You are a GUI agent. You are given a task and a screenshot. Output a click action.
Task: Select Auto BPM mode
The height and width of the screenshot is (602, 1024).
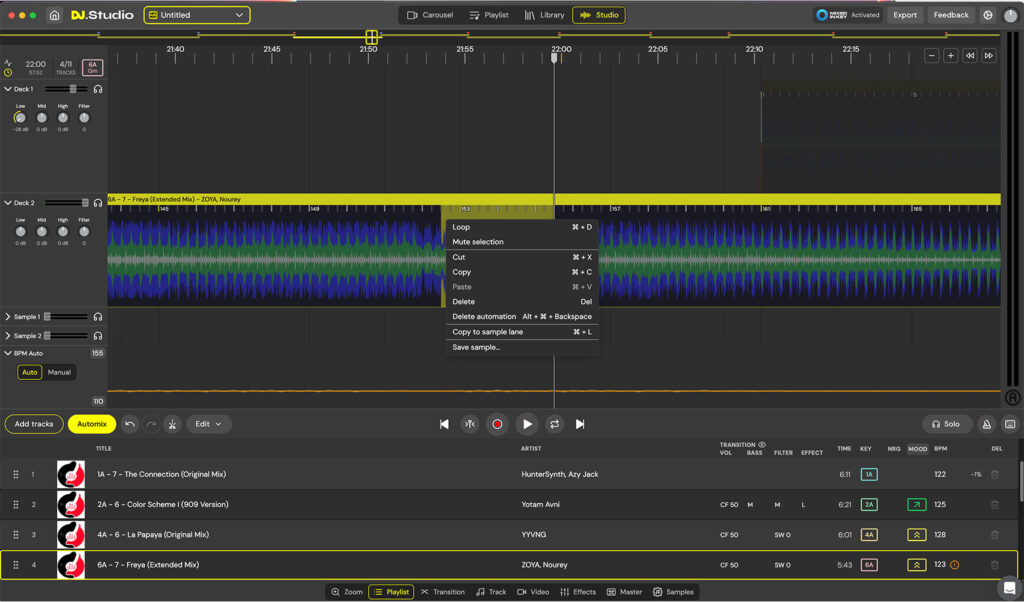pyautogui.click(x=29, y=372)
